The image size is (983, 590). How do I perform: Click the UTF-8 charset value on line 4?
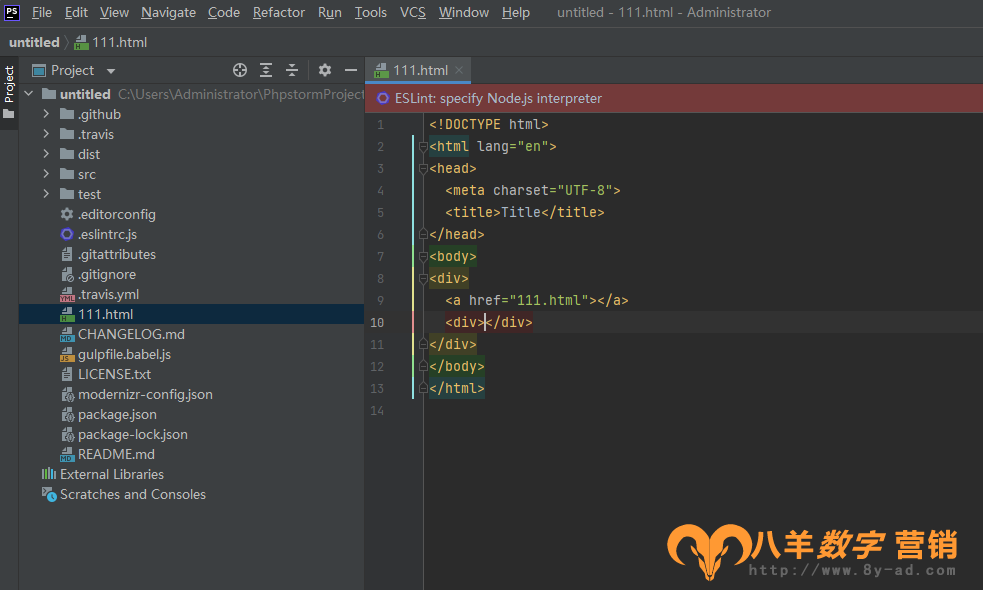click(584, 191)
